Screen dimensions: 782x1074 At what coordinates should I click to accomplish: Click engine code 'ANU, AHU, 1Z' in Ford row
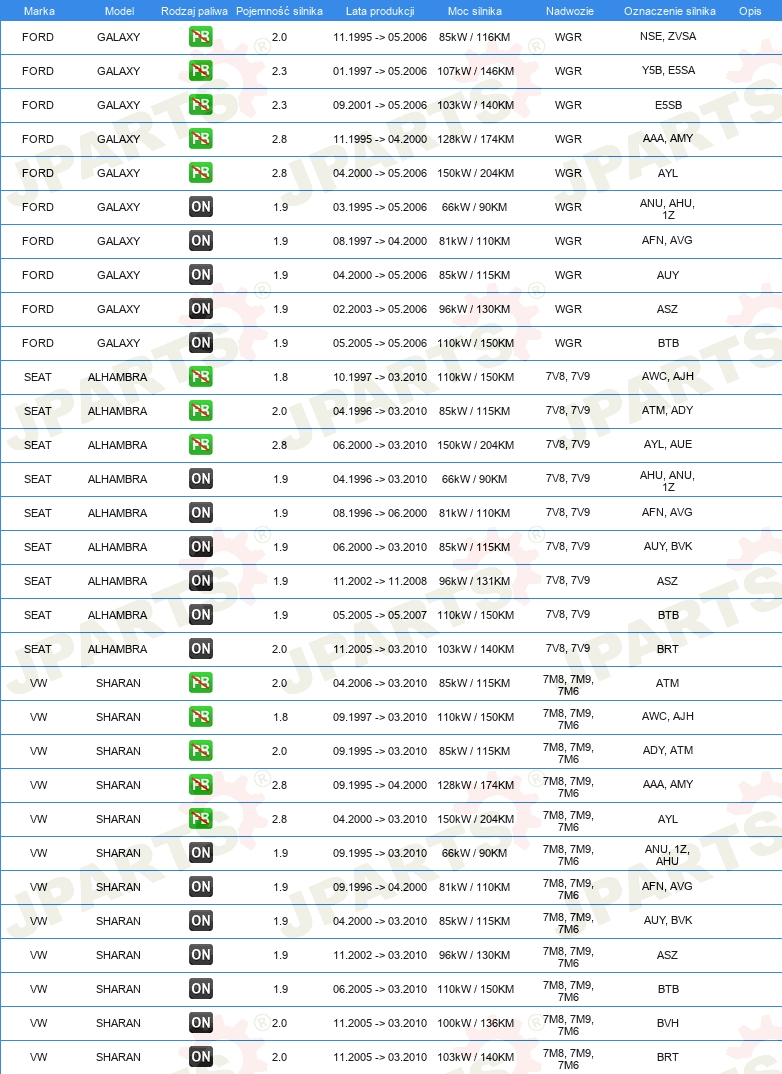click(x=668, y=209)
